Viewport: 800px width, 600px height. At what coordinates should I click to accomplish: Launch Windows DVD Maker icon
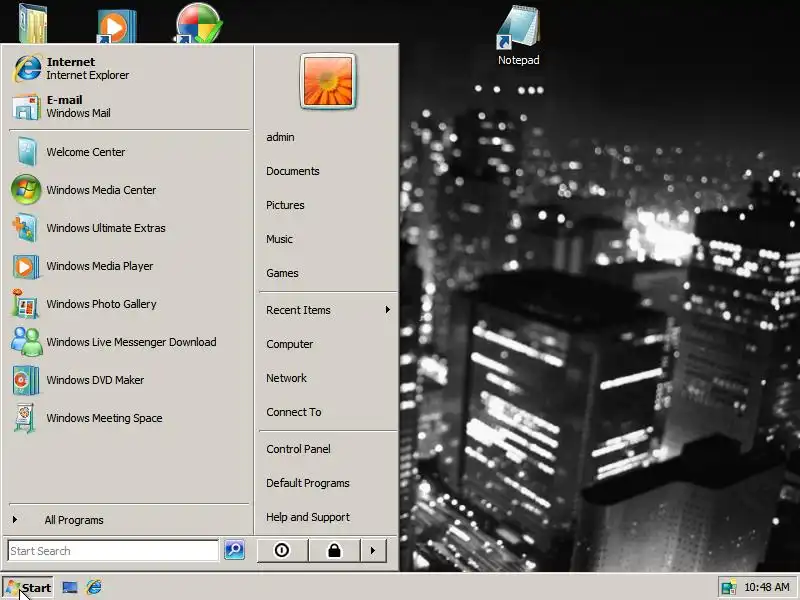pyautogui.click(x=26, y=380)
